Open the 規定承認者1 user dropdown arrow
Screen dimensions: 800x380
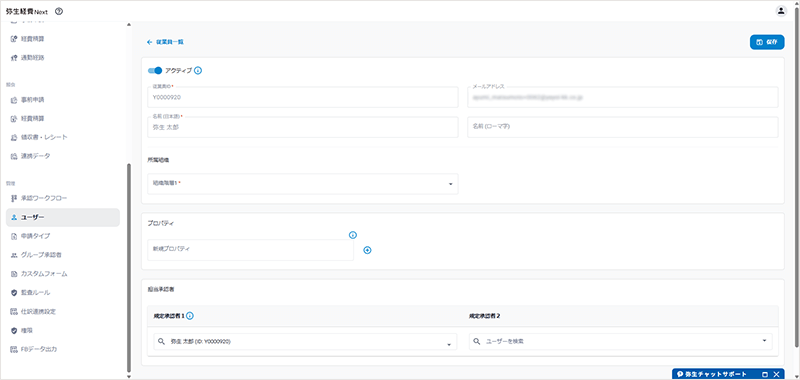(x=449, y=345)
